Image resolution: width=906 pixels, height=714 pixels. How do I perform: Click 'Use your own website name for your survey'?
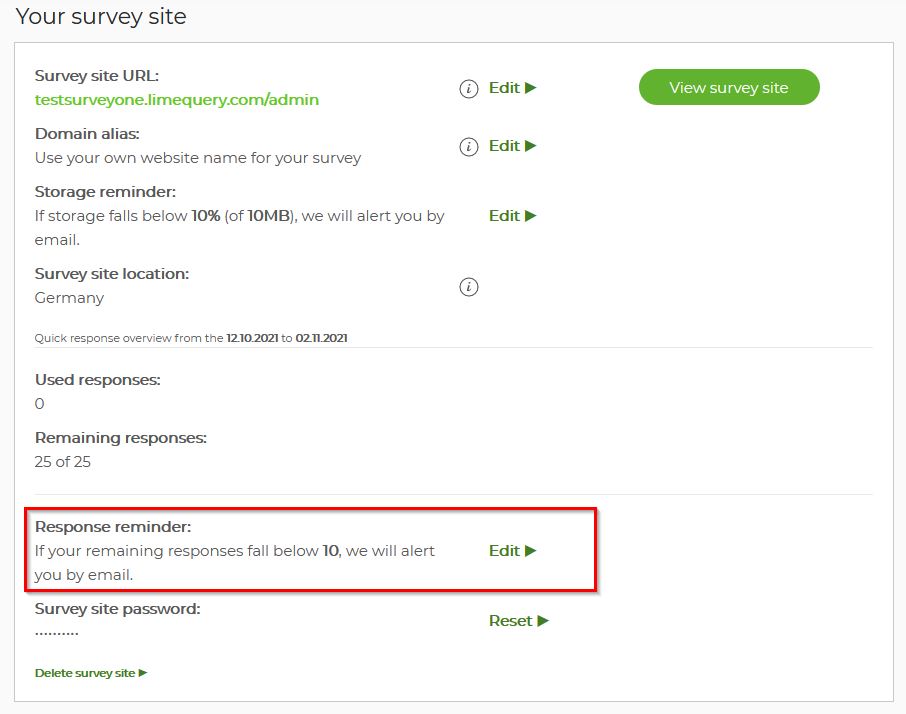(x=198, y=158)
